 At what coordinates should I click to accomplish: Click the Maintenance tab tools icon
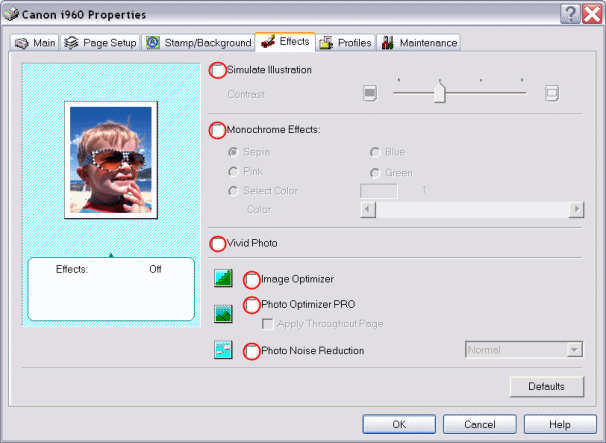(388, 43)
